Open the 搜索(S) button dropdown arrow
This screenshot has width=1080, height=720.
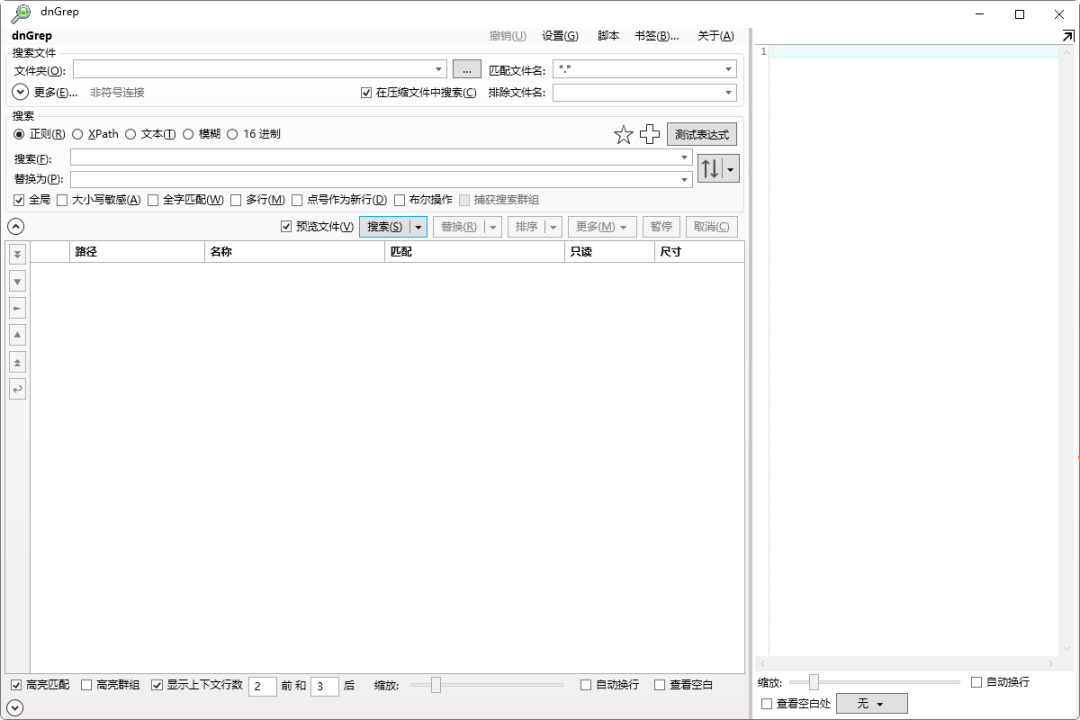[x=418, y=227]
